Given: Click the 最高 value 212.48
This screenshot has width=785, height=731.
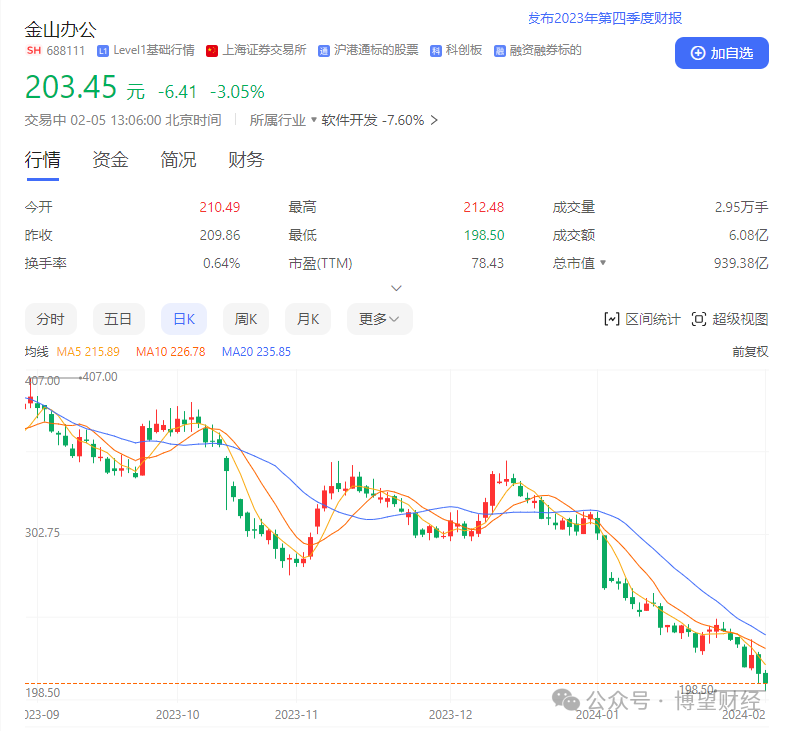Looking at the screenshot, I should tap(484, 207).
